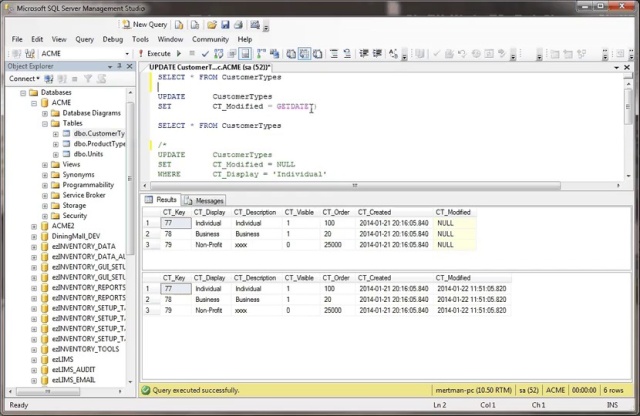Open the Community menu
The image size is (640, 416).
coord(210,39)
